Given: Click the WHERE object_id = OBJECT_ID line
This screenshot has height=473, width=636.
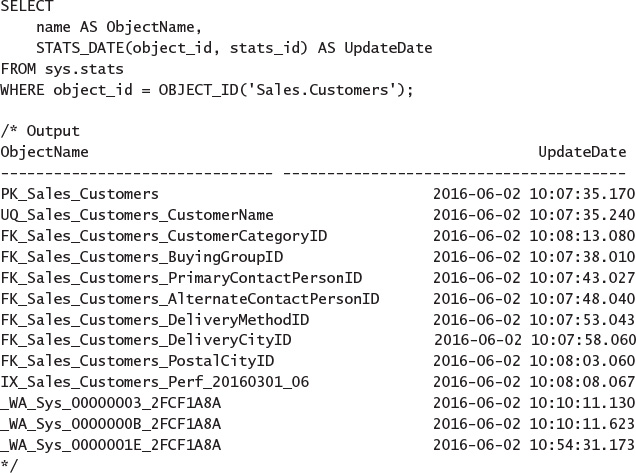Looking at the screenshot, I should coord(206,90).
